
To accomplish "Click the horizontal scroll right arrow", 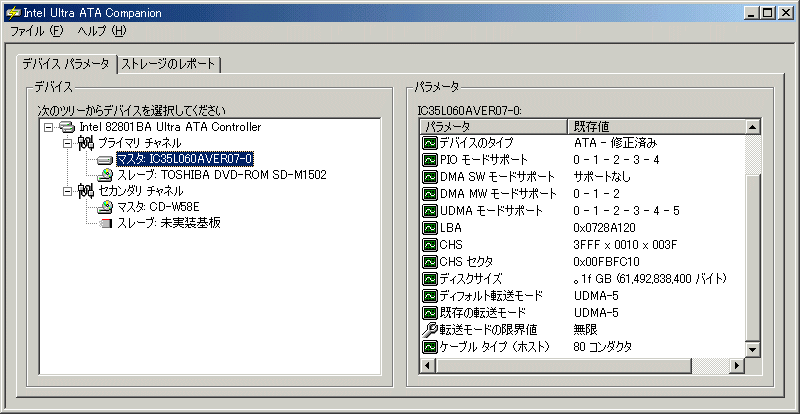I will click(x=736, y=366).
